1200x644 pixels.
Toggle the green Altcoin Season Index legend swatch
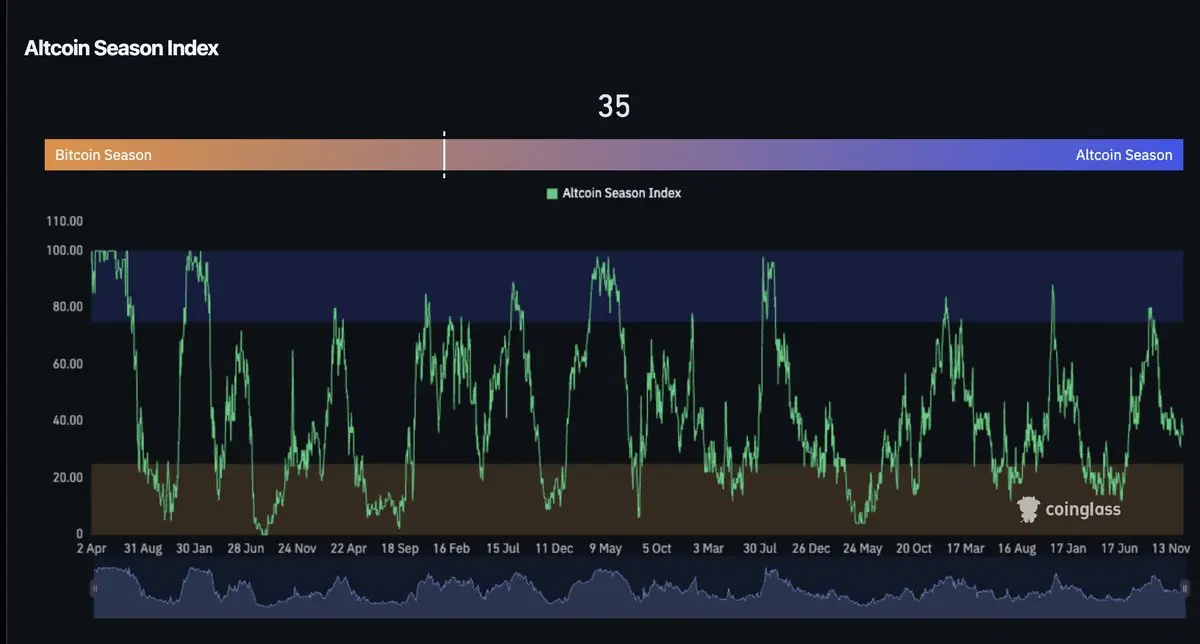coord(552,193)
